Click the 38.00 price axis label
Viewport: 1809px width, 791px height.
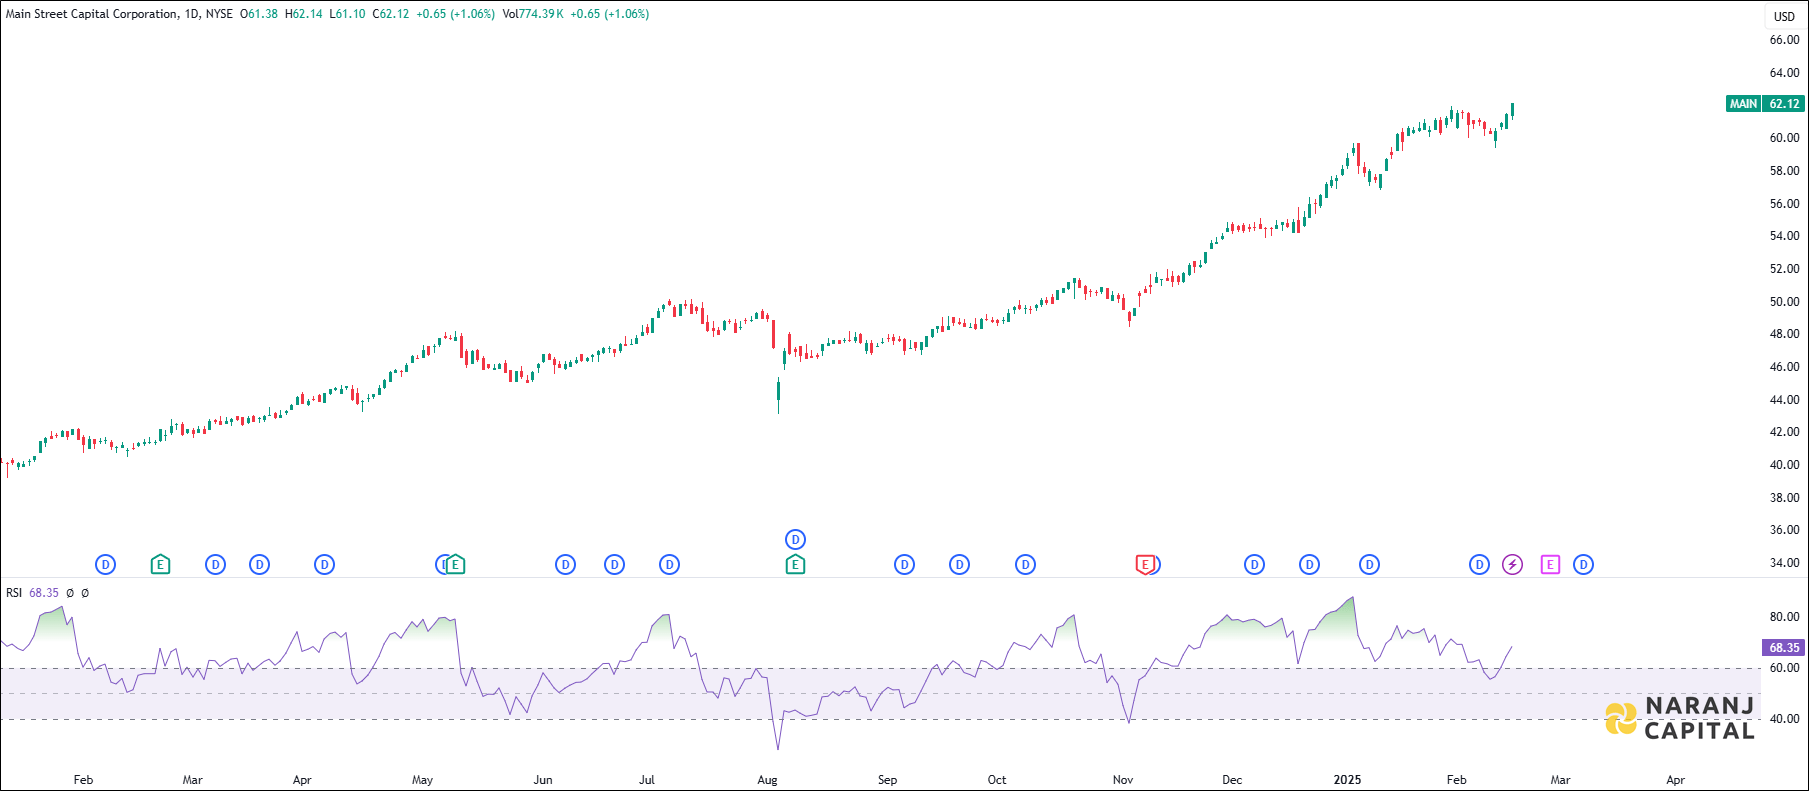(x=1784, y=498)
